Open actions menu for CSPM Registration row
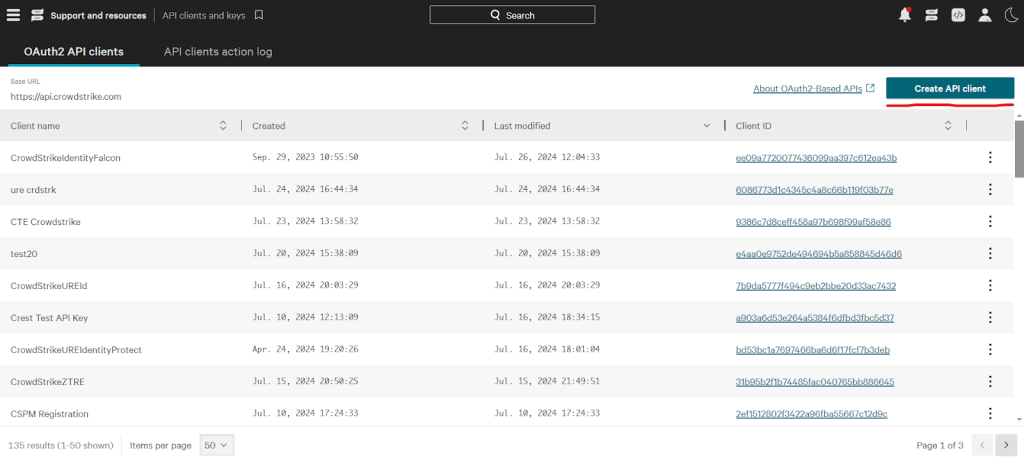1024x463 pixels. point(990,413)
